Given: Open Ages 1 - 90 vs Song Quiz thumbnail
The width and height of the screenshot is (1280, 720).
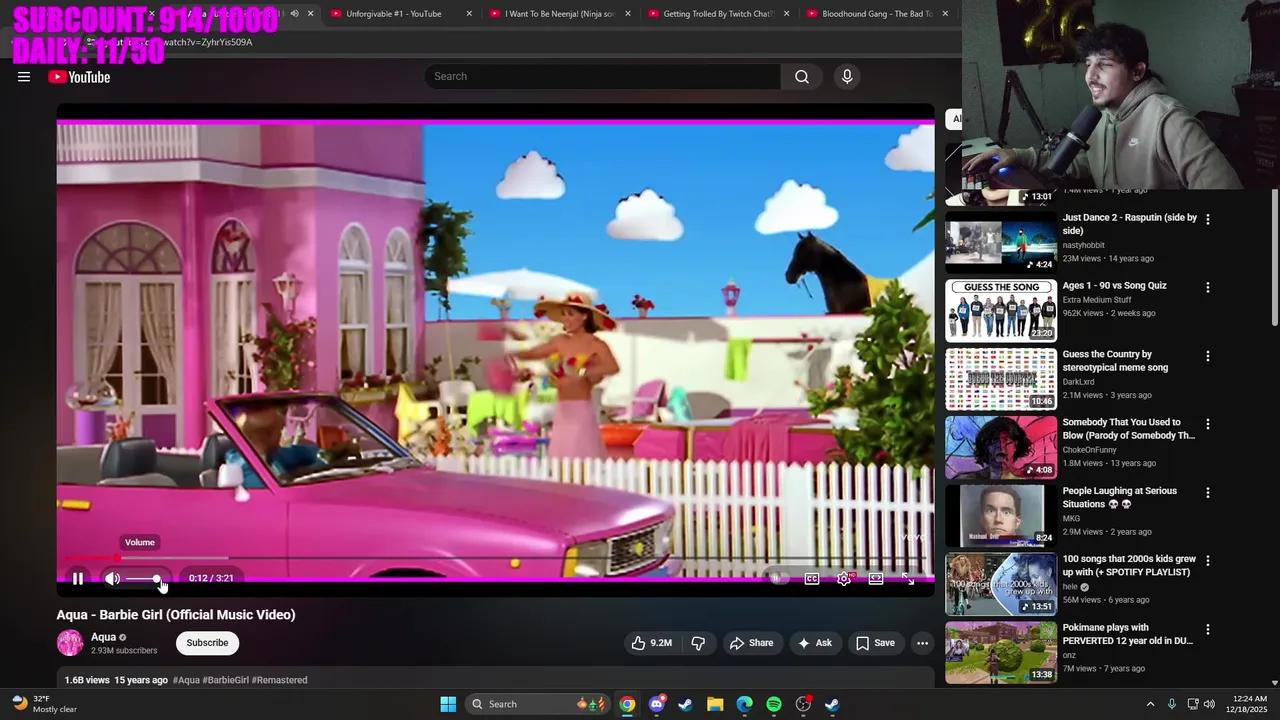Looking at the screenshot, I should tap(1001, 310).
